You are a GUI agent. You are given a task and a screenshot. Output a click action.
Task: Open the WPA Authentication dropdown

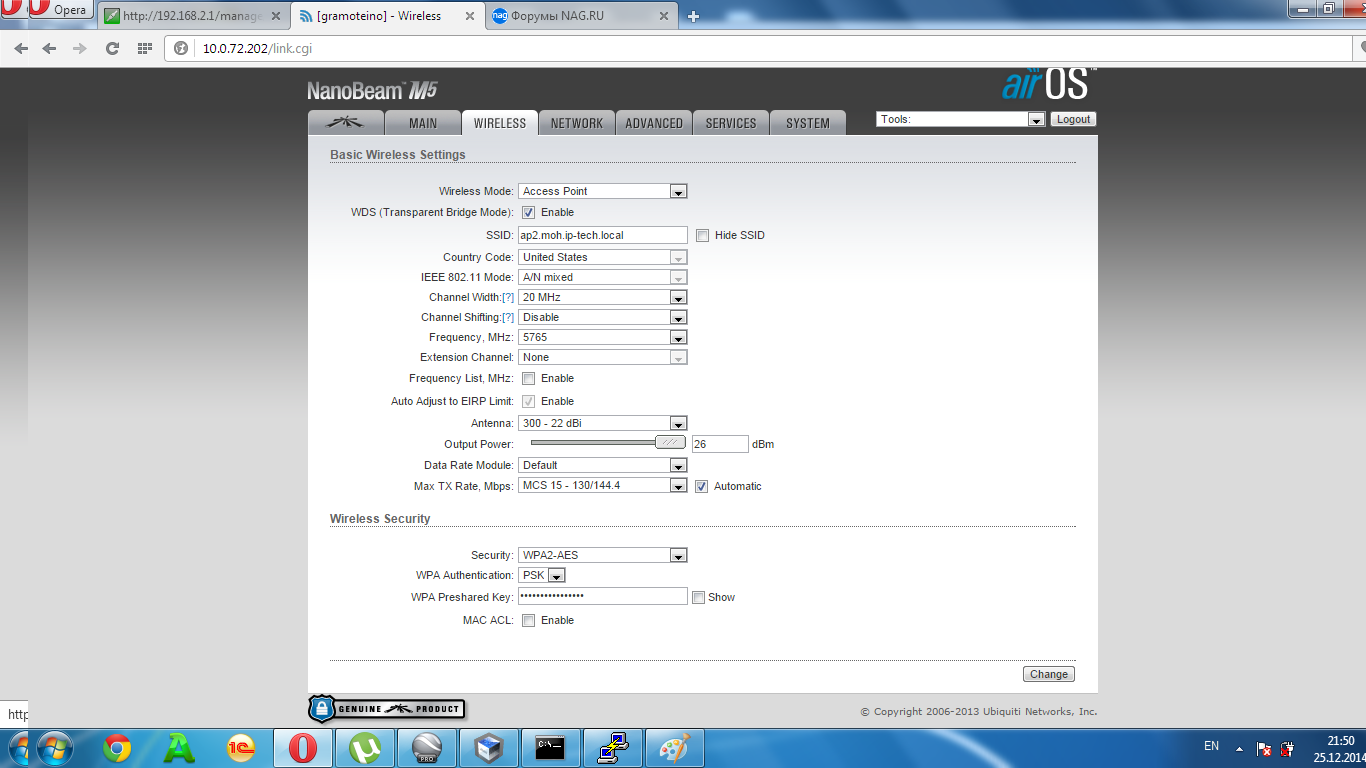543,575
